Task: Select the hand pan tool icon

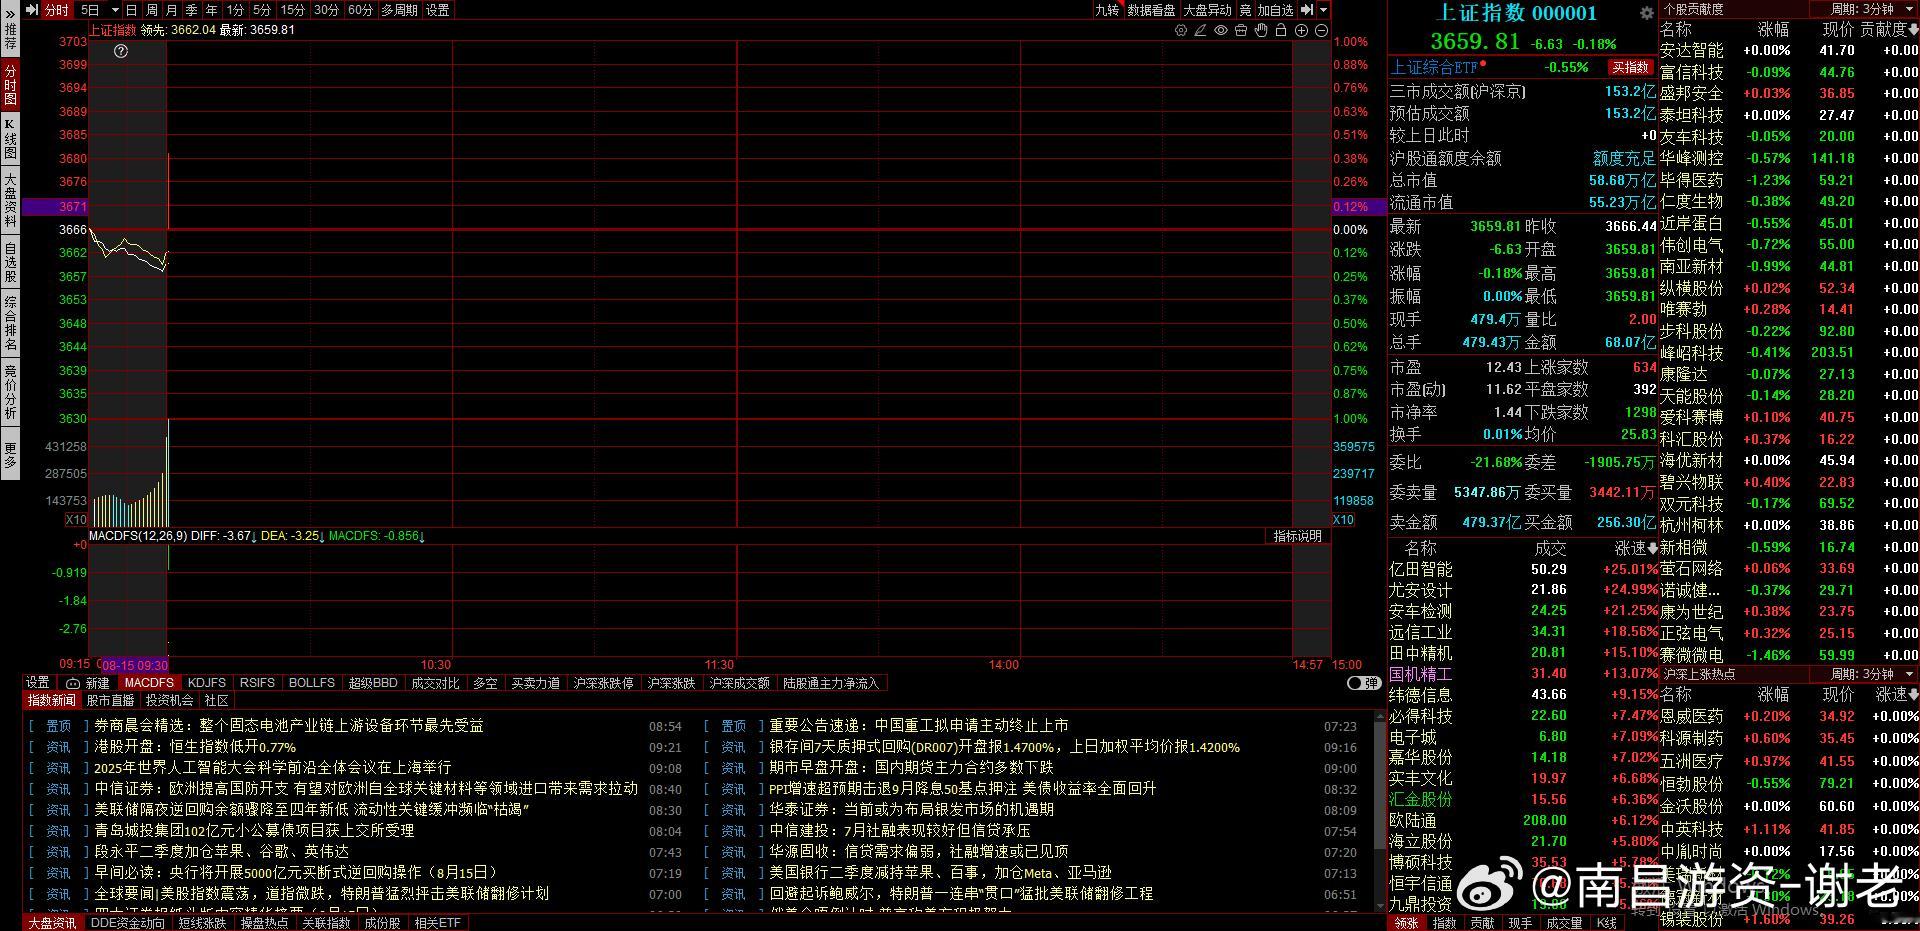Action: [1261, 30]
